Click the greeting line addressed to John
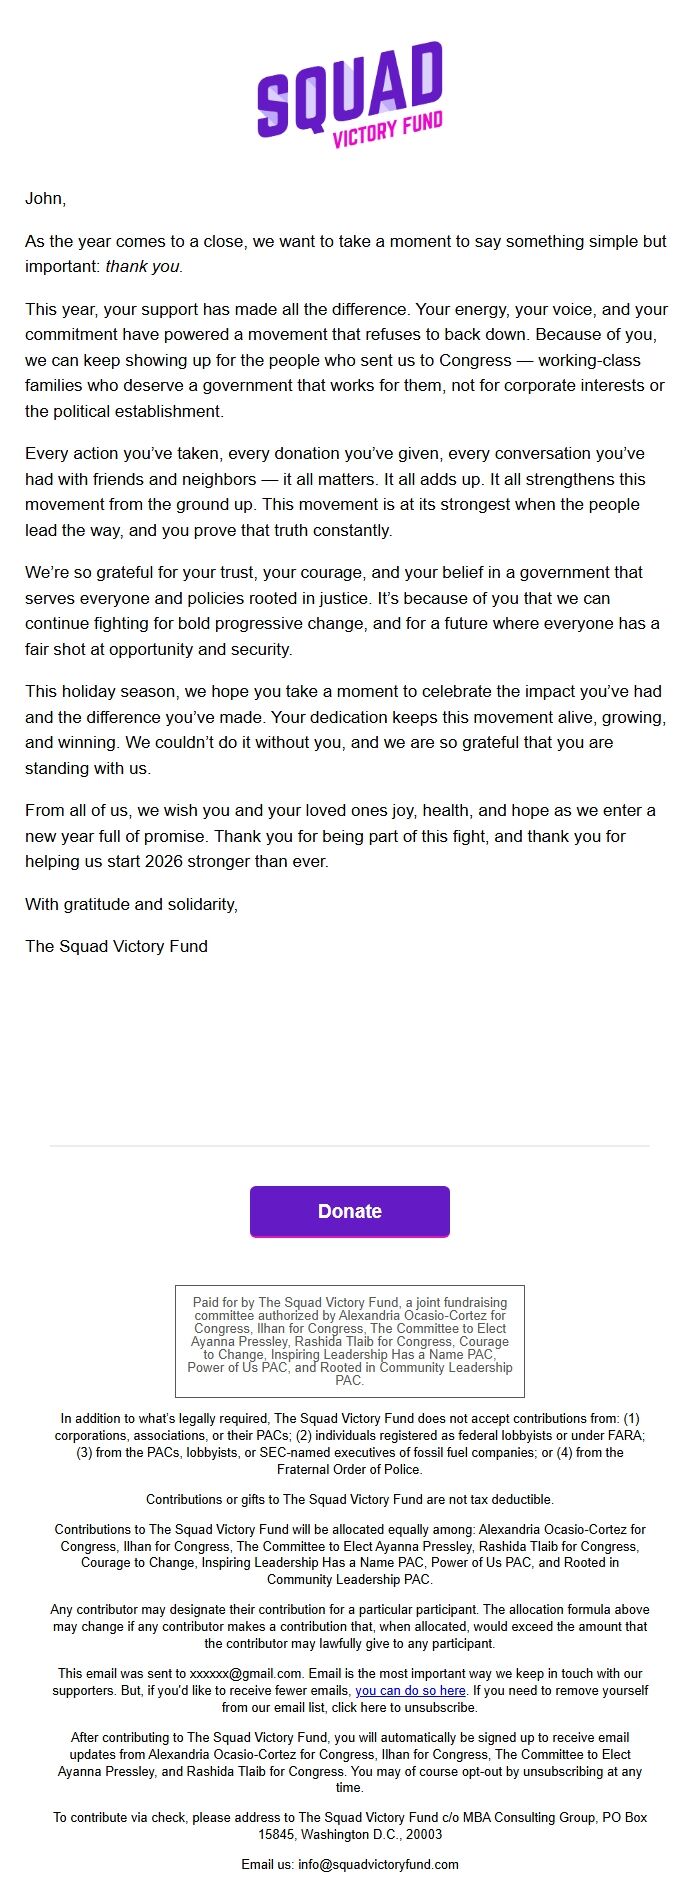700x1896 pixels. tap(45, 200)
